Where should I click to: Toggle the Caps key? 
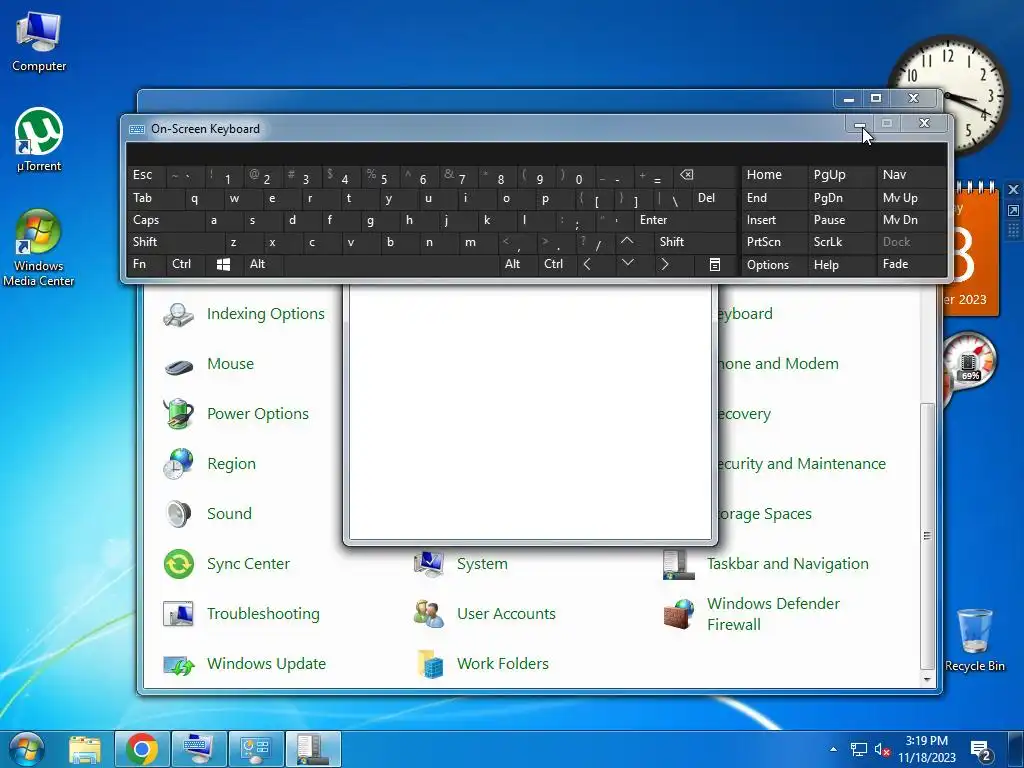[165, 220]
